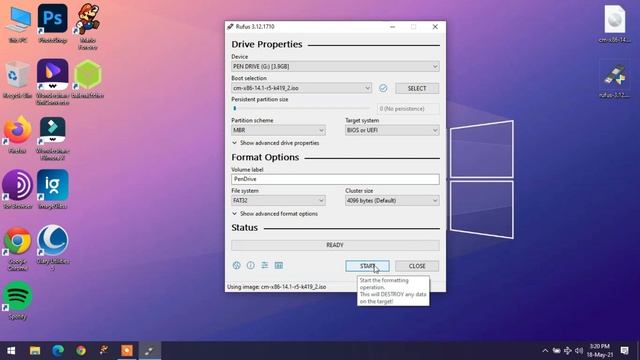This screenshot has width=640, height=360.
Task: Open the Mario desktop shortcut
Action: point(88,27)
